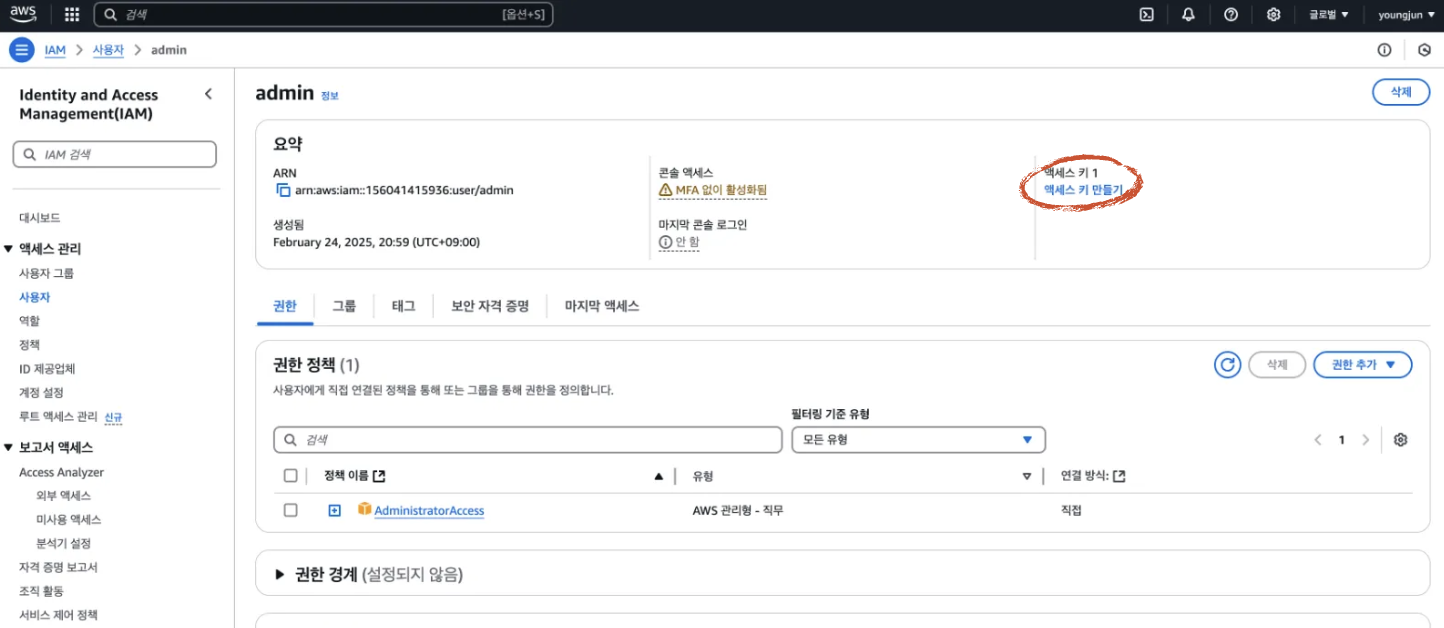Click the top AWS search field
Screen dimensions: 1444x628
pos(323,15)
